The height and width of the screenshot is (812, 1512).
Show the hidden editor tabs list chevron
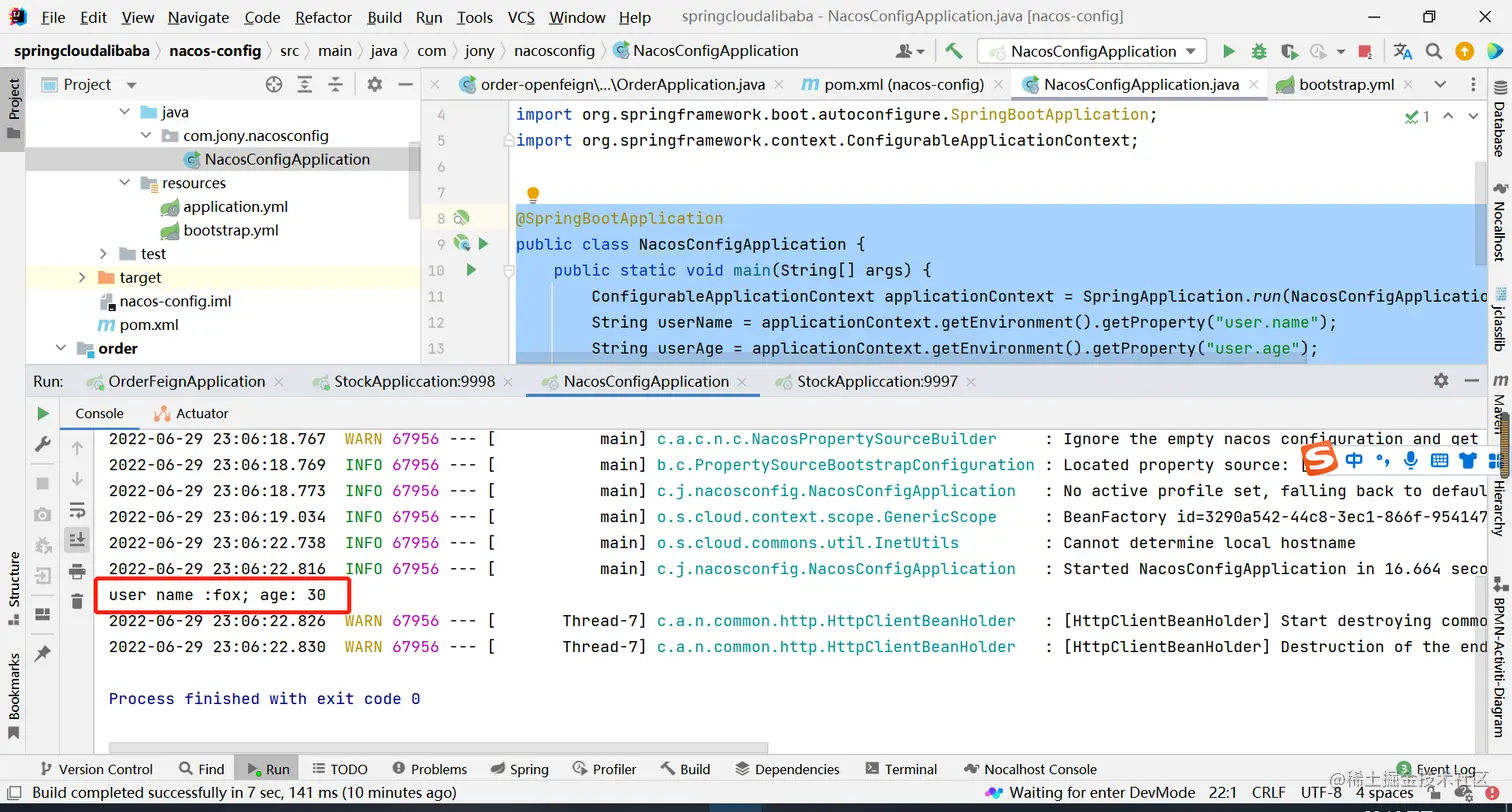pyautogui.click(x=1440, y=85)
